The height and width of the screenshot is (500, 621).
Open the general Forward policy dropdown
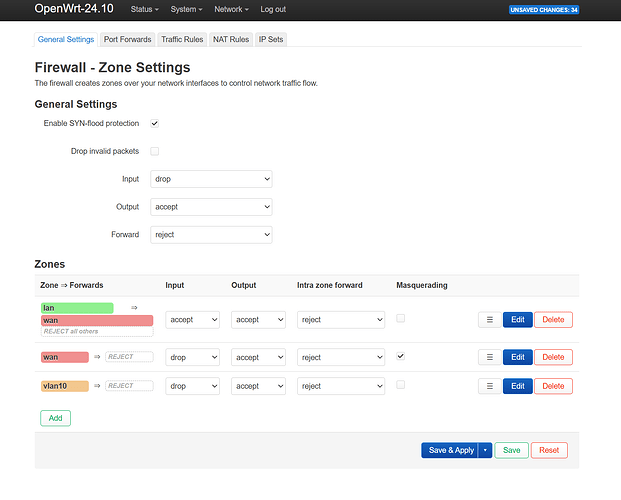click(211, 235)
